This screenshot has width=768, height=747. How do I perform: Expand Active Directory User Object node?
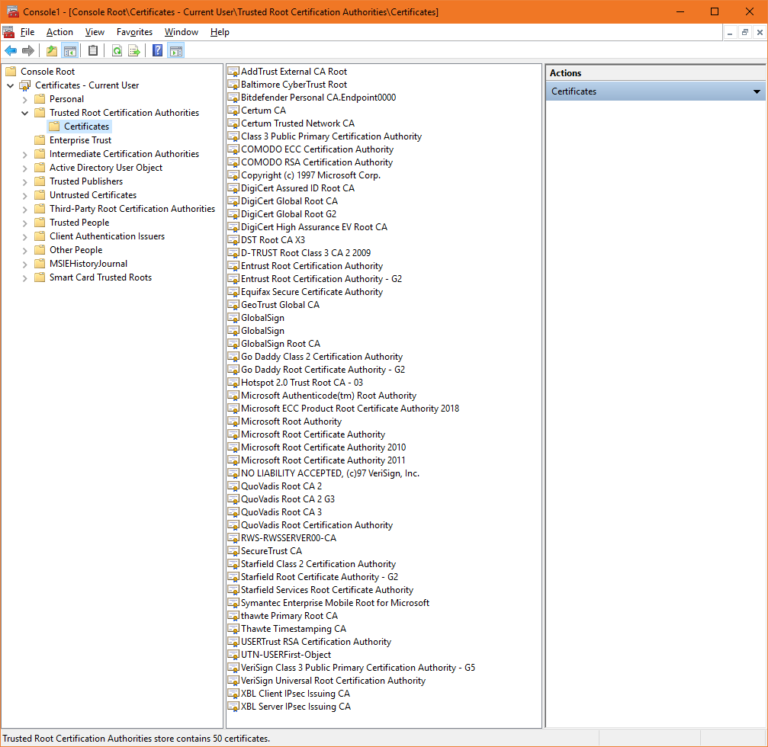tap(25, 168)
